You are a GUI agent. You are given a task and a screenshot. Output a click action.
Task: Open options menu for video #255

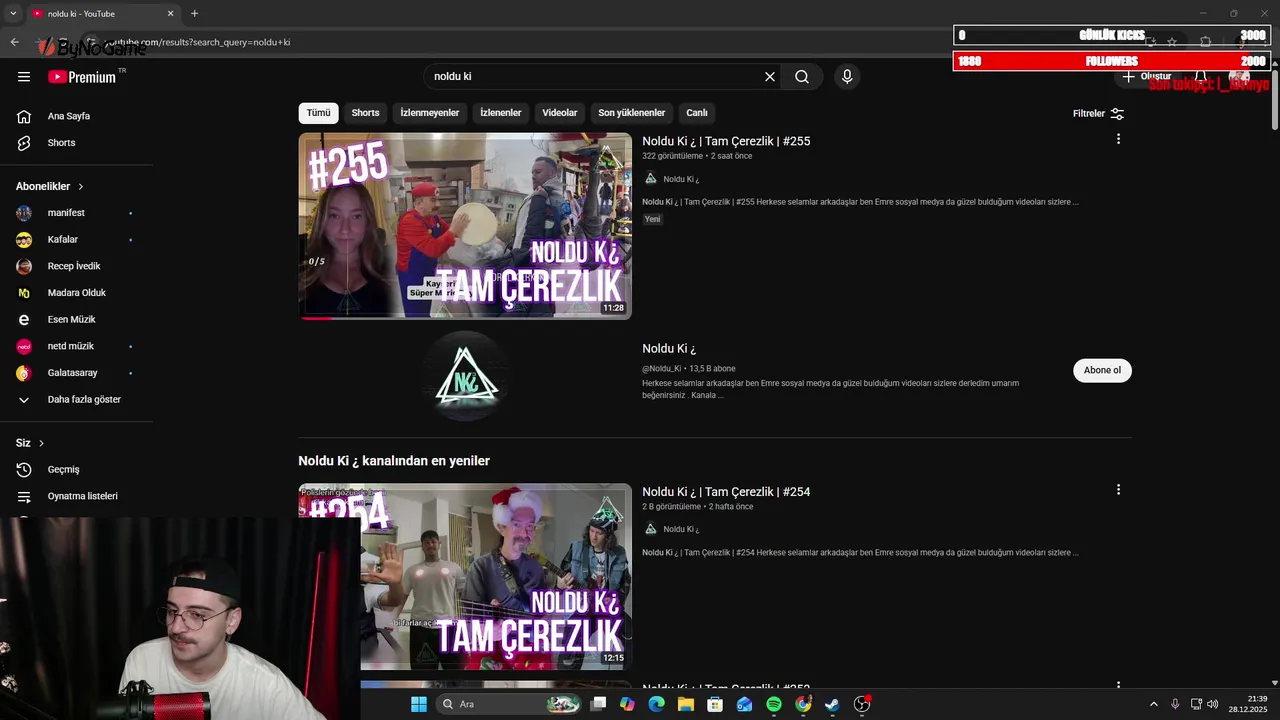[x=1118, y=139]
